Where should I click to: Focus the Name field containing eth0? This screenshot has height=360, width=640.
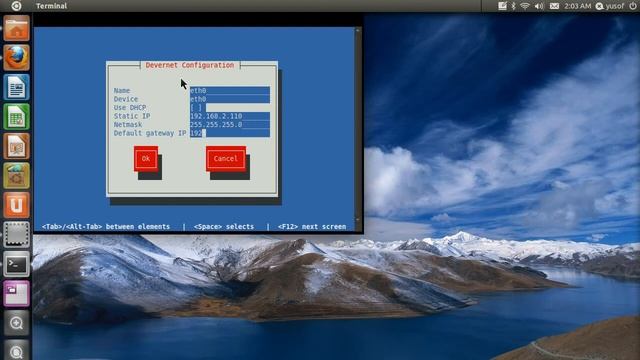tap(230, 91)
